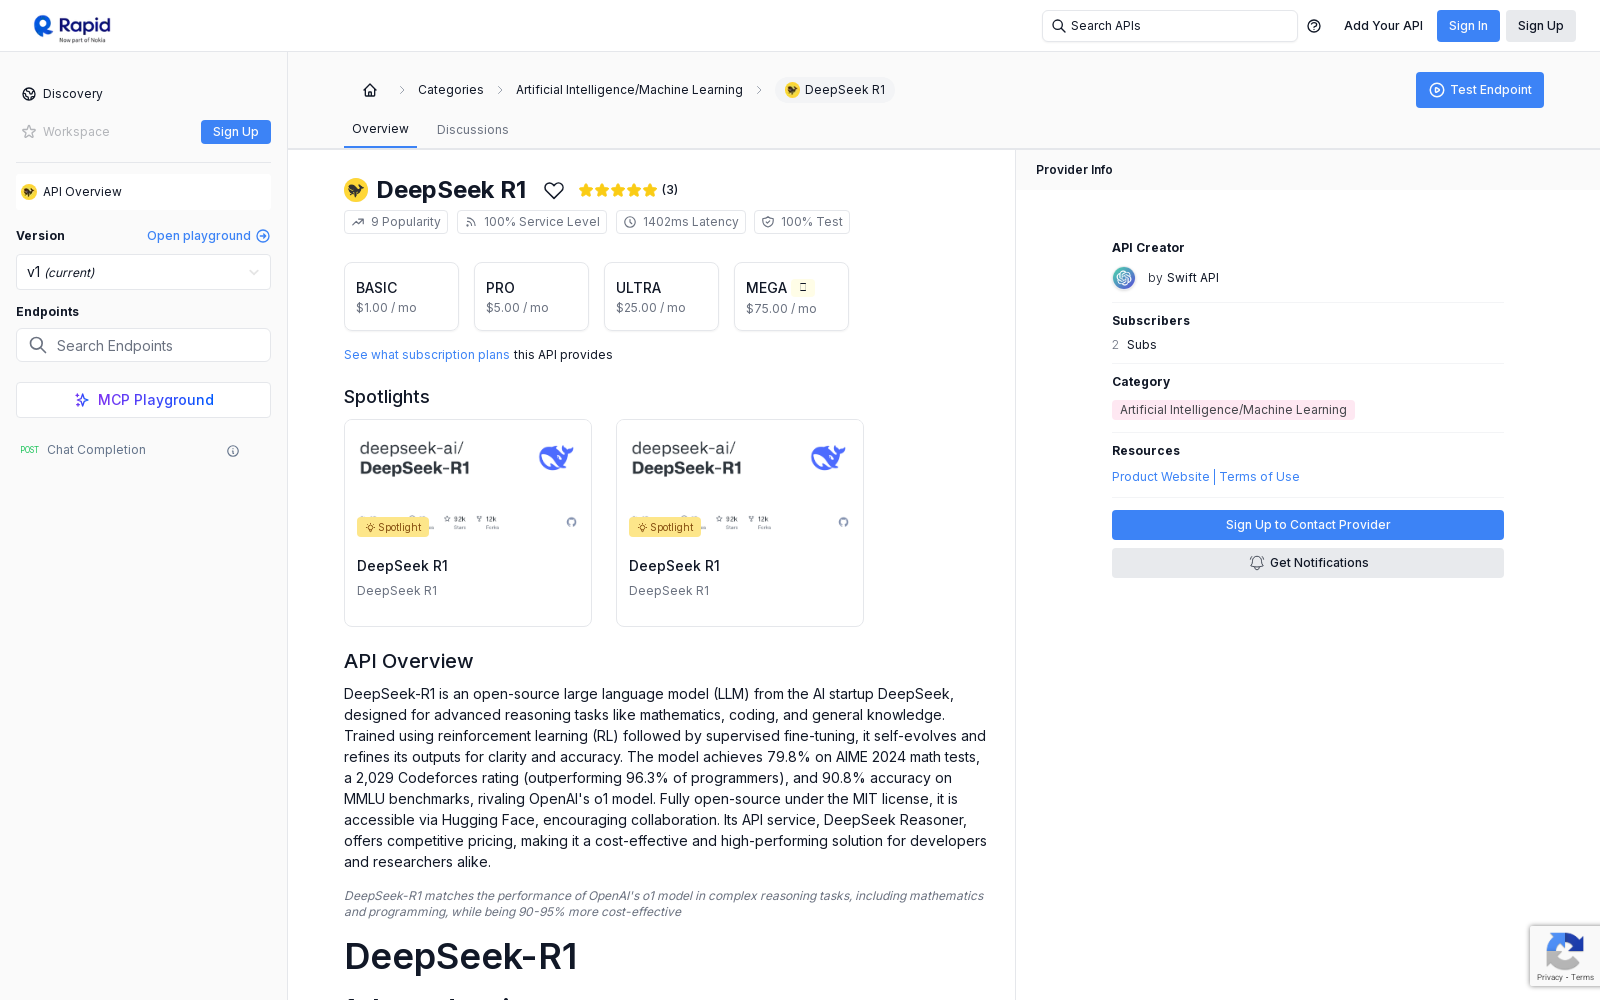The height and width of the screenshot is (1000, 1600).
Task: Click the reCAPTCHA Privacy link
Action: pyautogui.click(x=1549, y=977)
